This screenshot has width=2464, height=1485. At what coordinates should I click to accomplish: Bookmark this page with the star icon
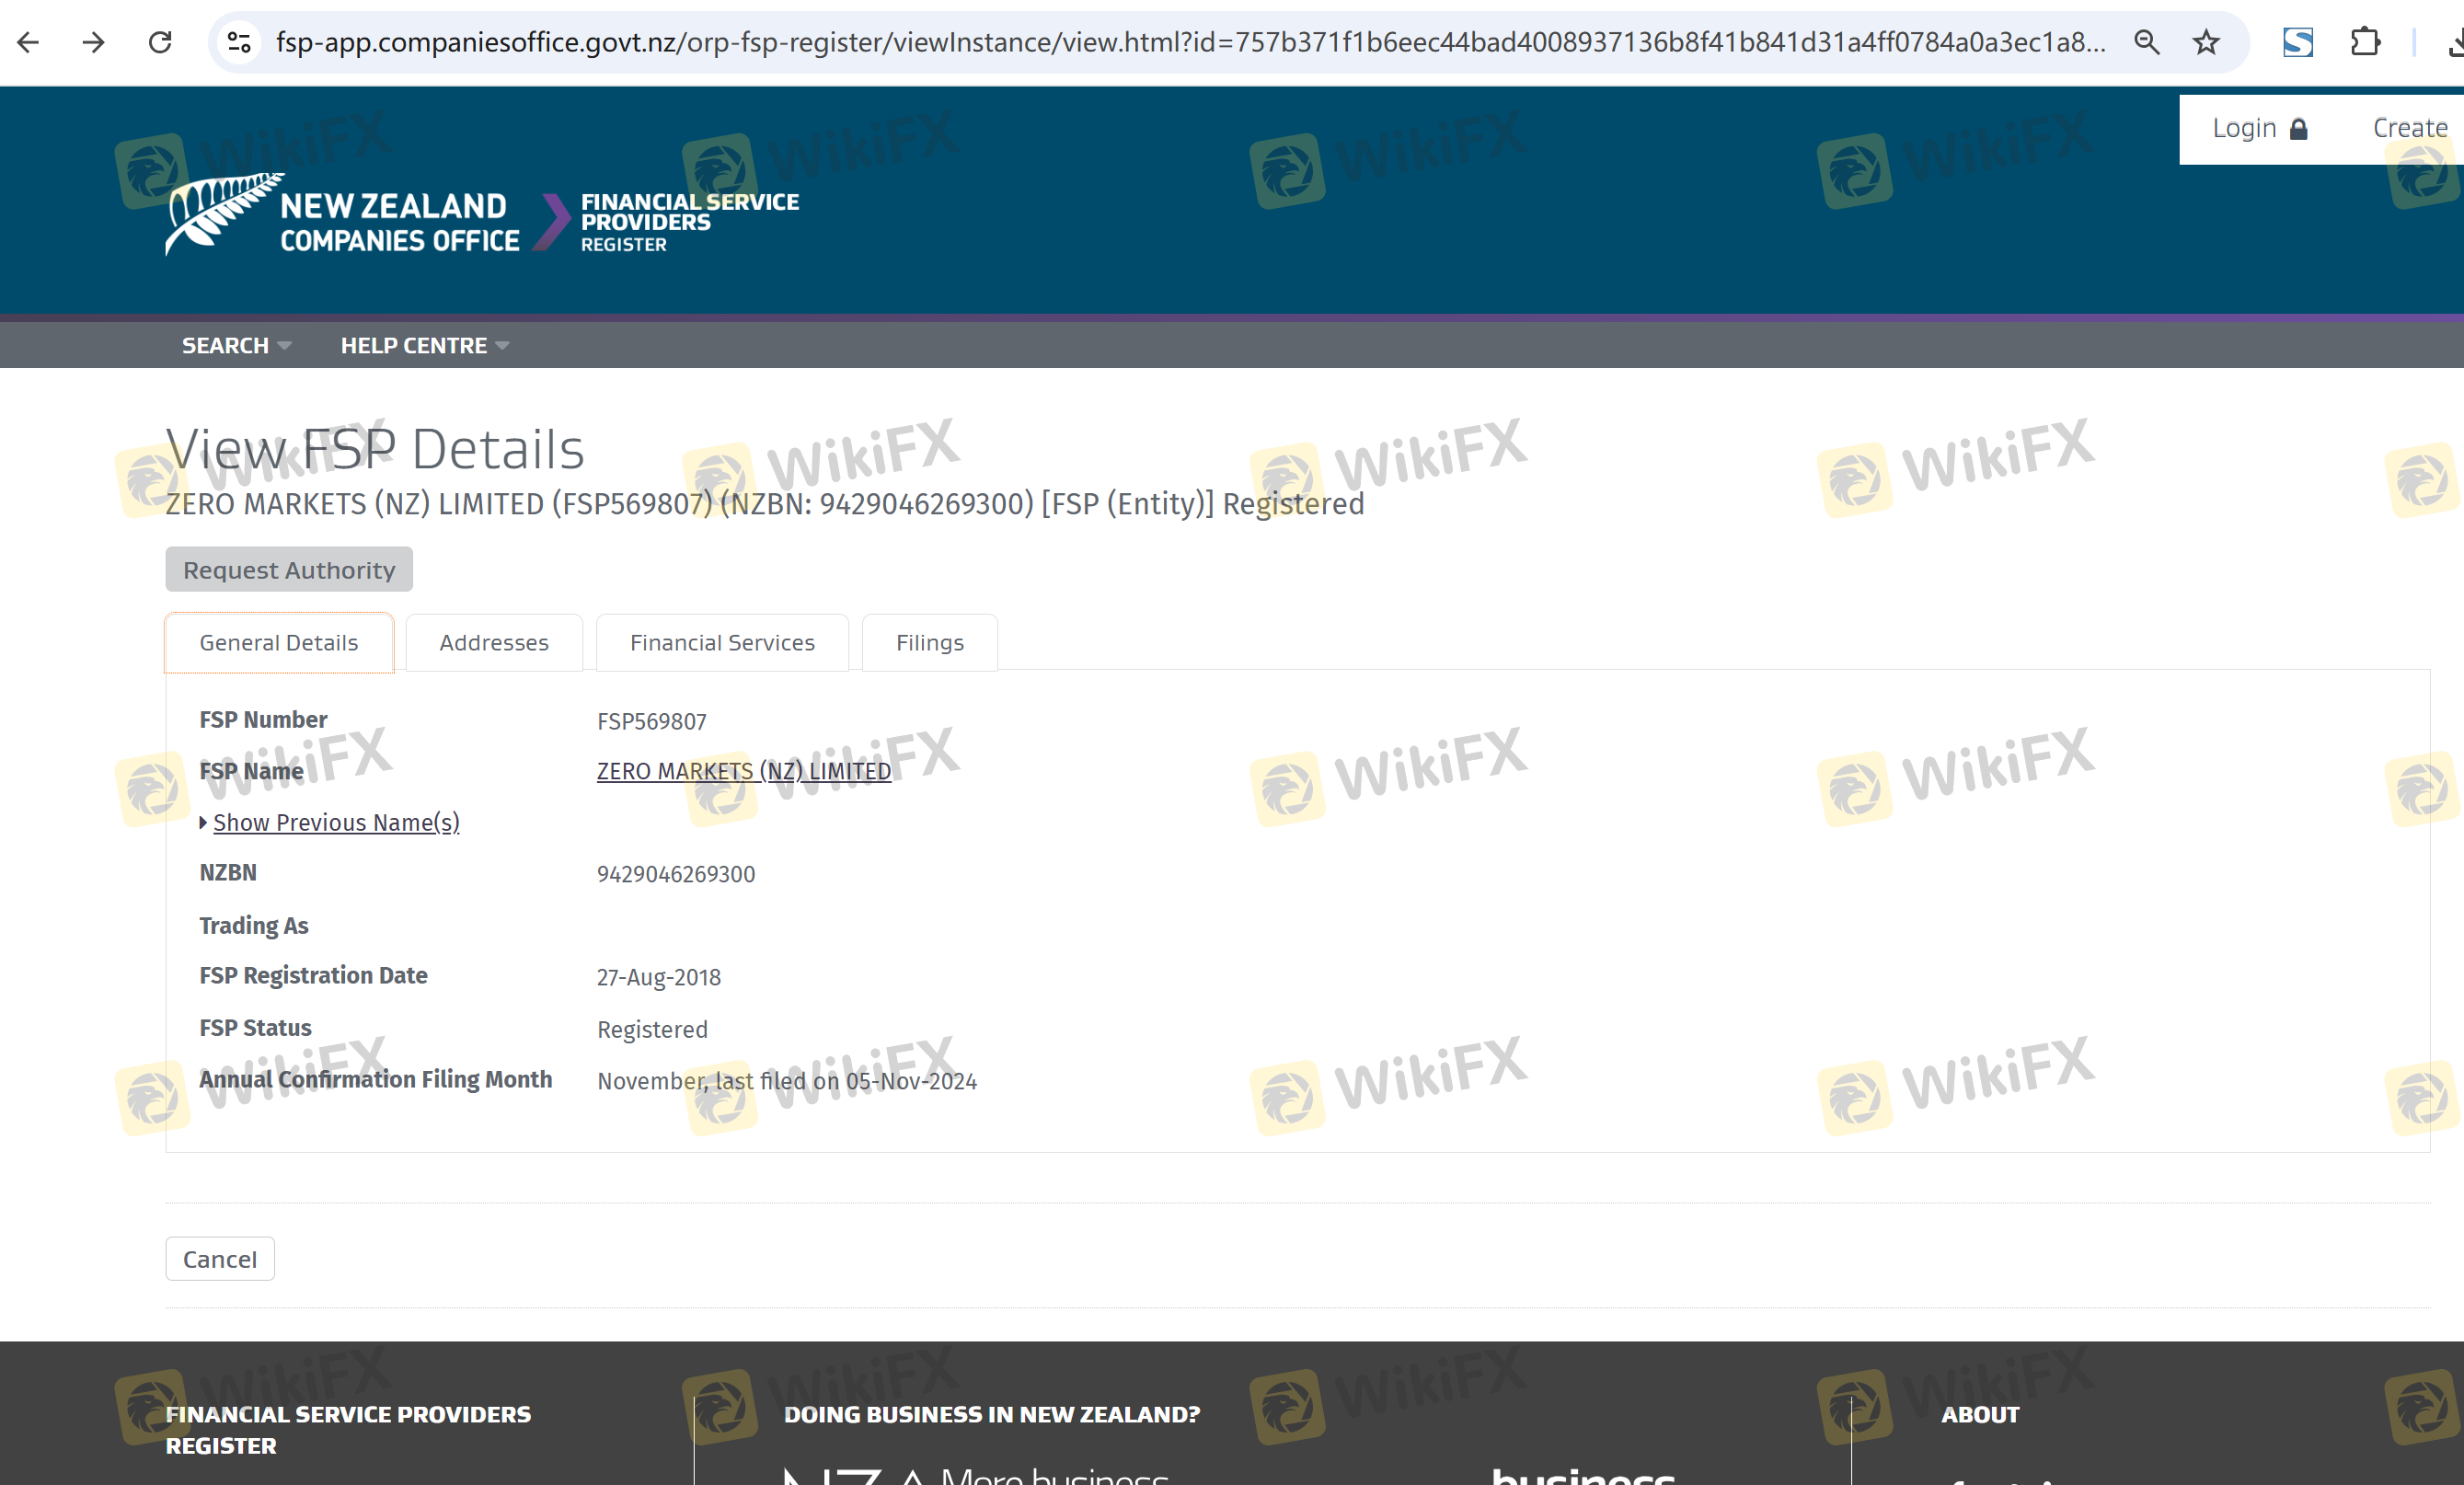coord(2206,42)
